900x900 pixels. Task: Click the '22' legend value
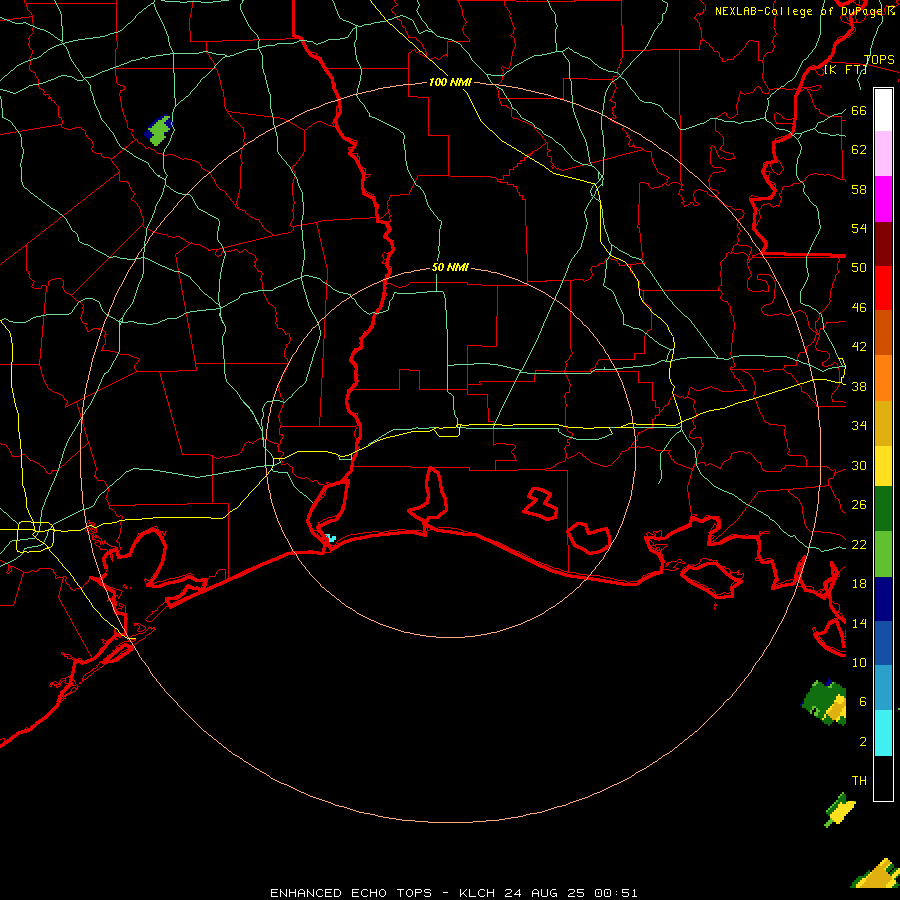pyautogui.click(x=859, y=544)
